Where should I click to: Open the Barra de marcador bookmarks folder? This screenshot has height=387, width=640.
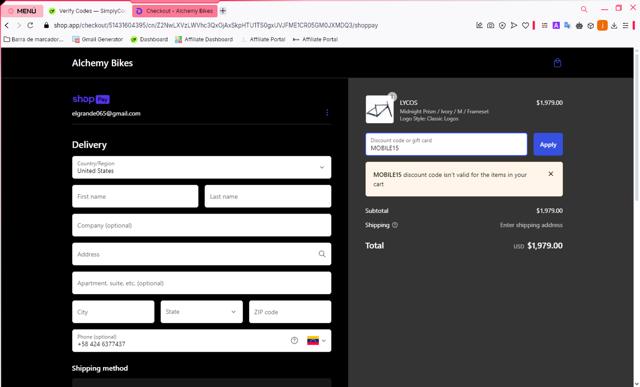point(33,40)
